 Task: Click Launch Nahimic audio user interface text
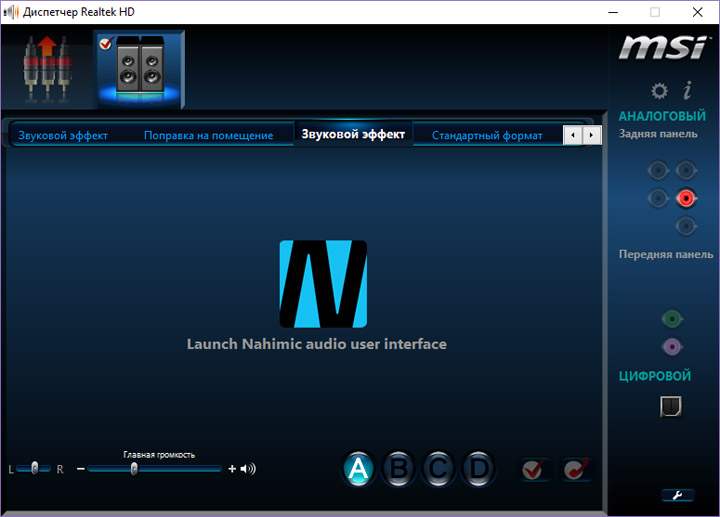(317, 344)
